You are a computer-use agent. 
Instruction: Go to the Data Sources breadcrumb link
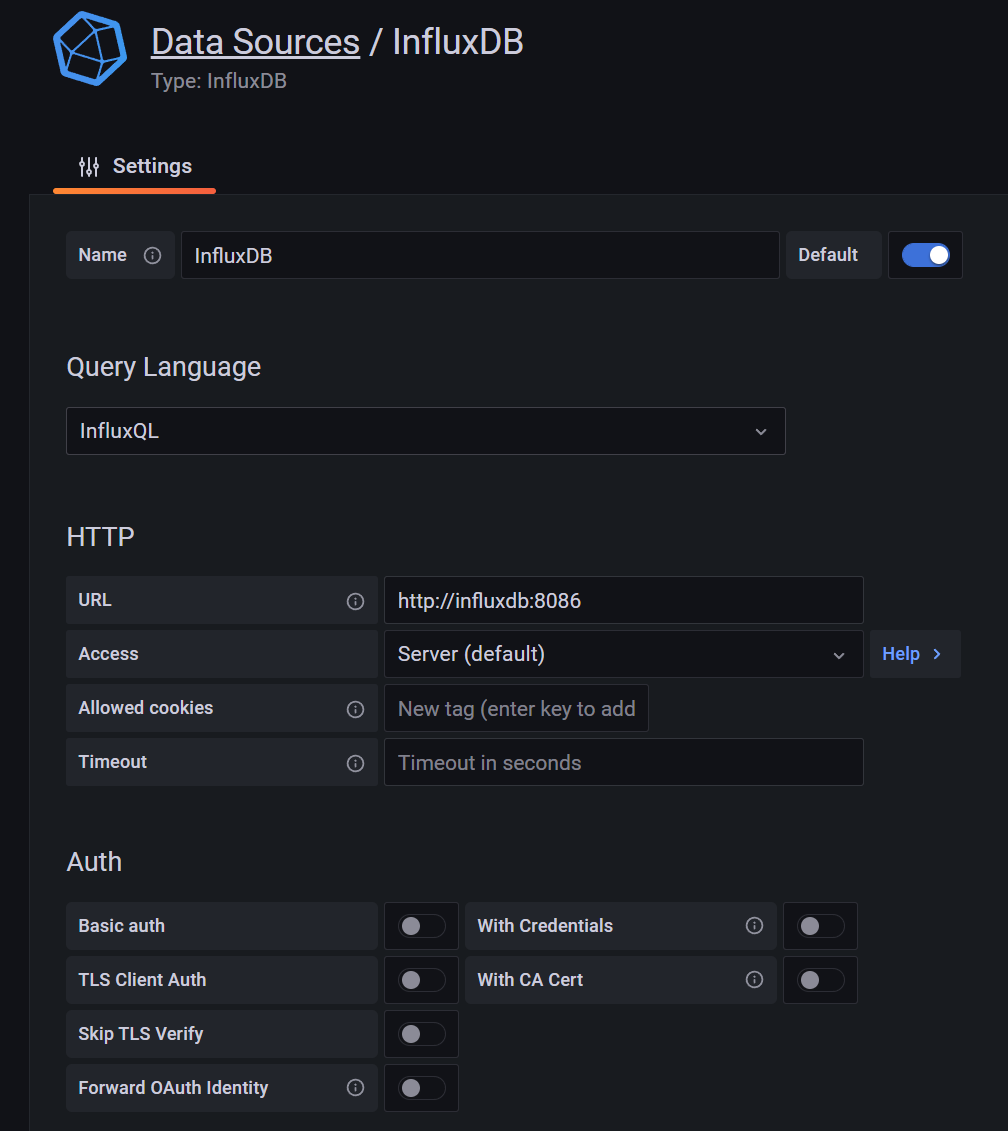[x=255, y=42]
